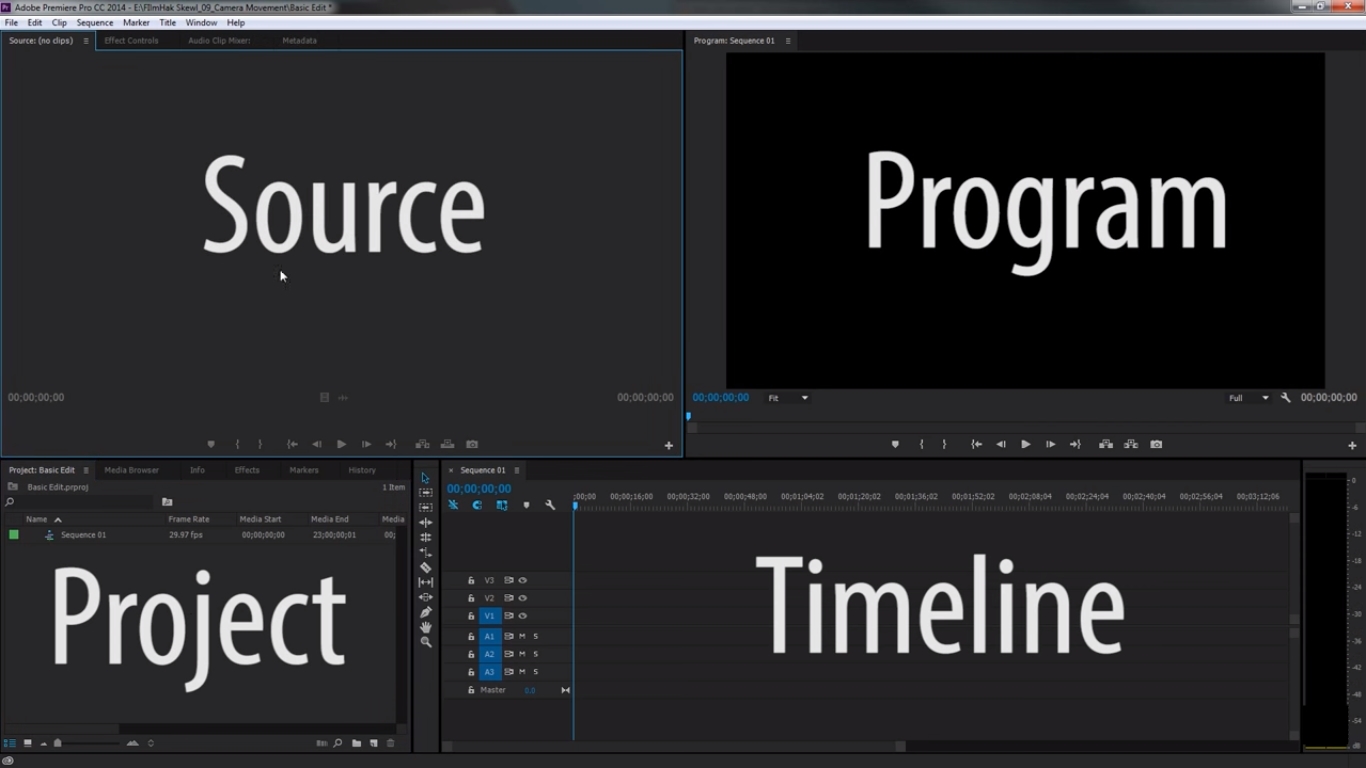Click the Export Frame camera icon in Program monitor
Image resolution: width=1366 pixels, height=768 pixels.
tap(1156, 443)
